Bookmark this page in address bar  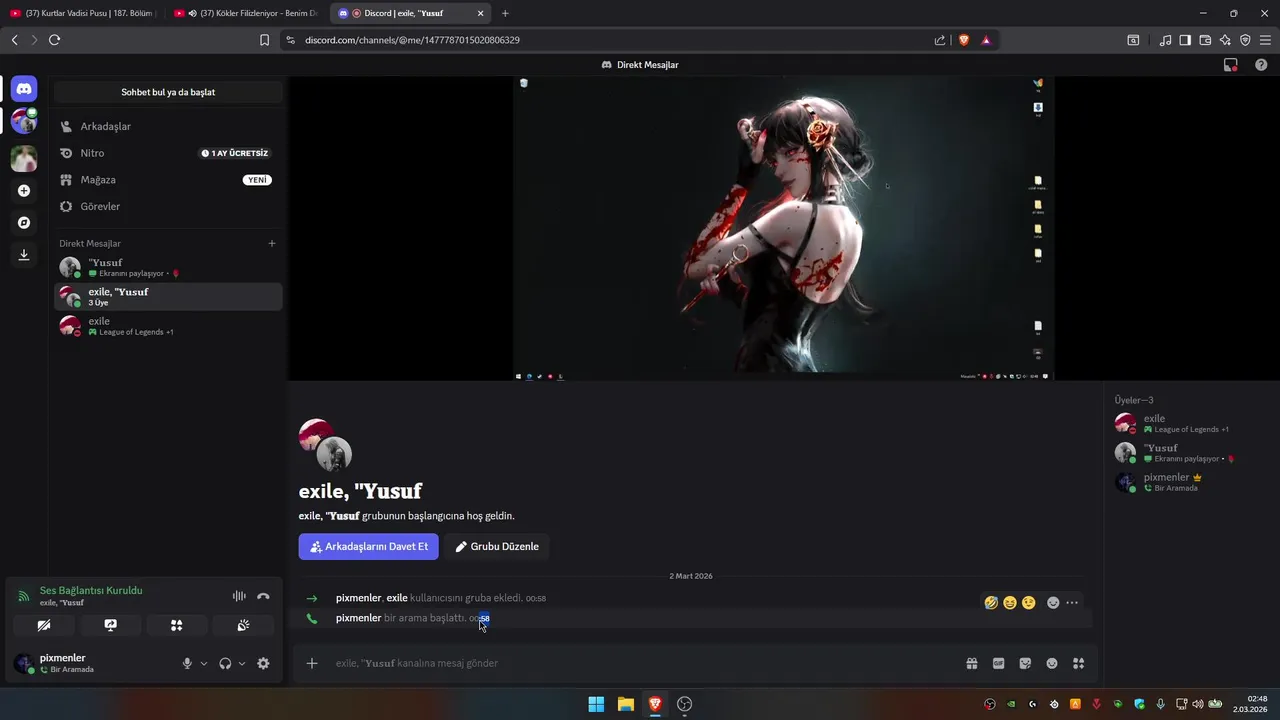(x=264, y=40)
